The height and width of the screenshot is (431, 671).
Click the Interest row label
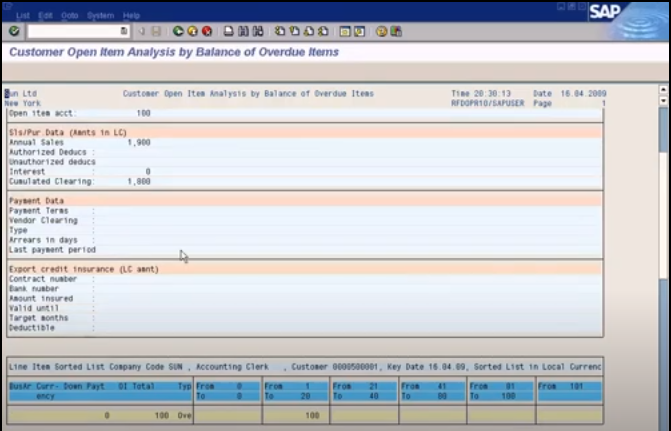click(27, 171)
